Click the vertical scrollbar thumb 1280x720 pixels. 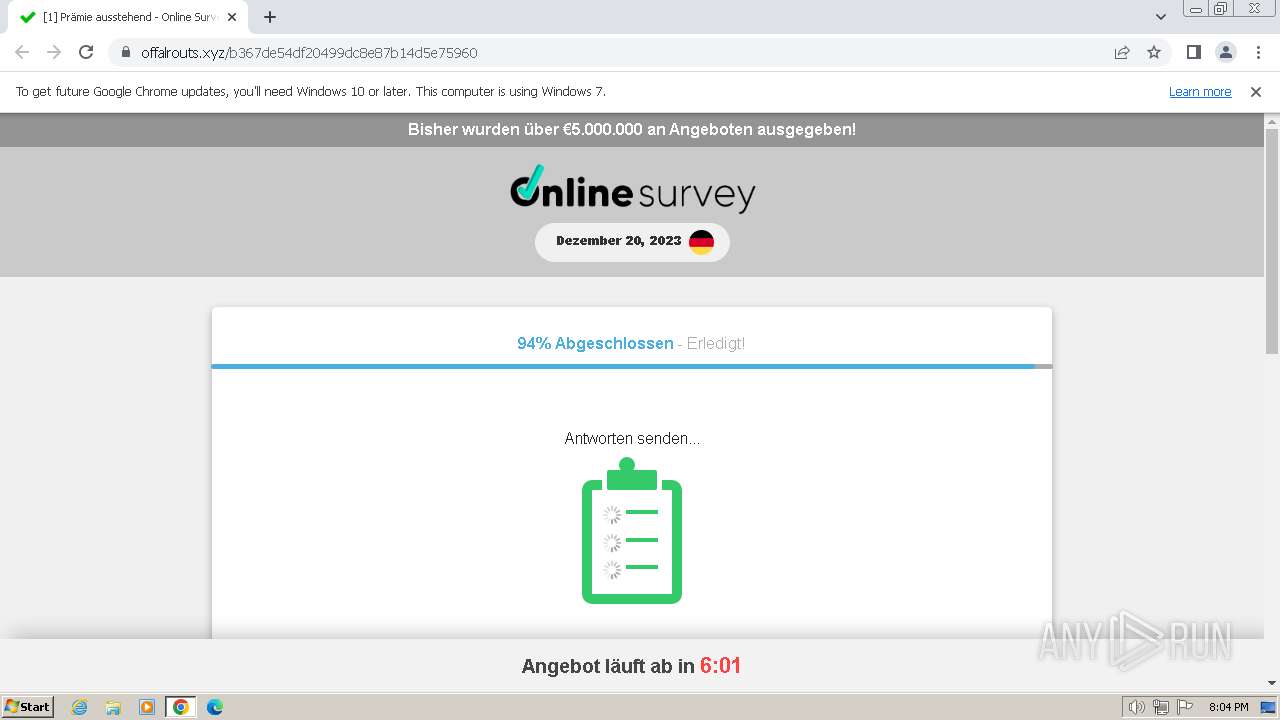[1272, 241]
